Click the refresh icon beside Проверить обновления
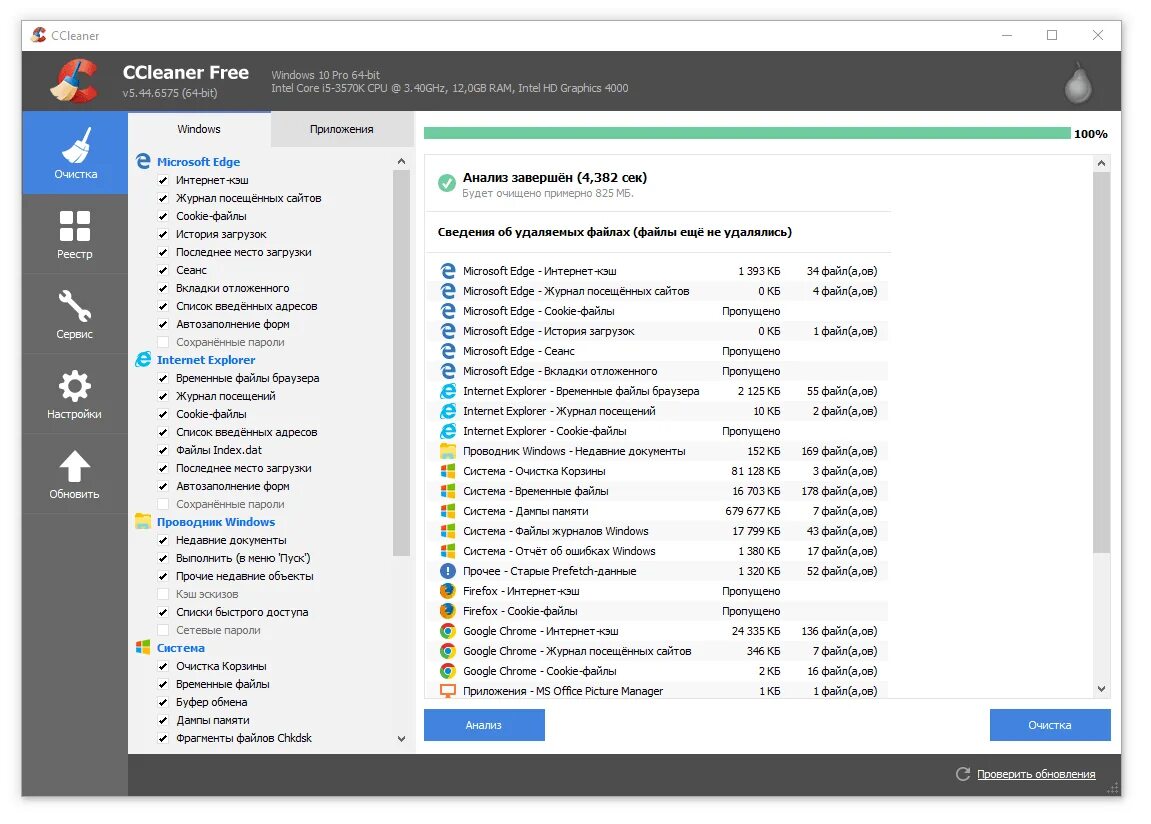Viewport: 1151px width, 824px height. [x=963, y=774]
